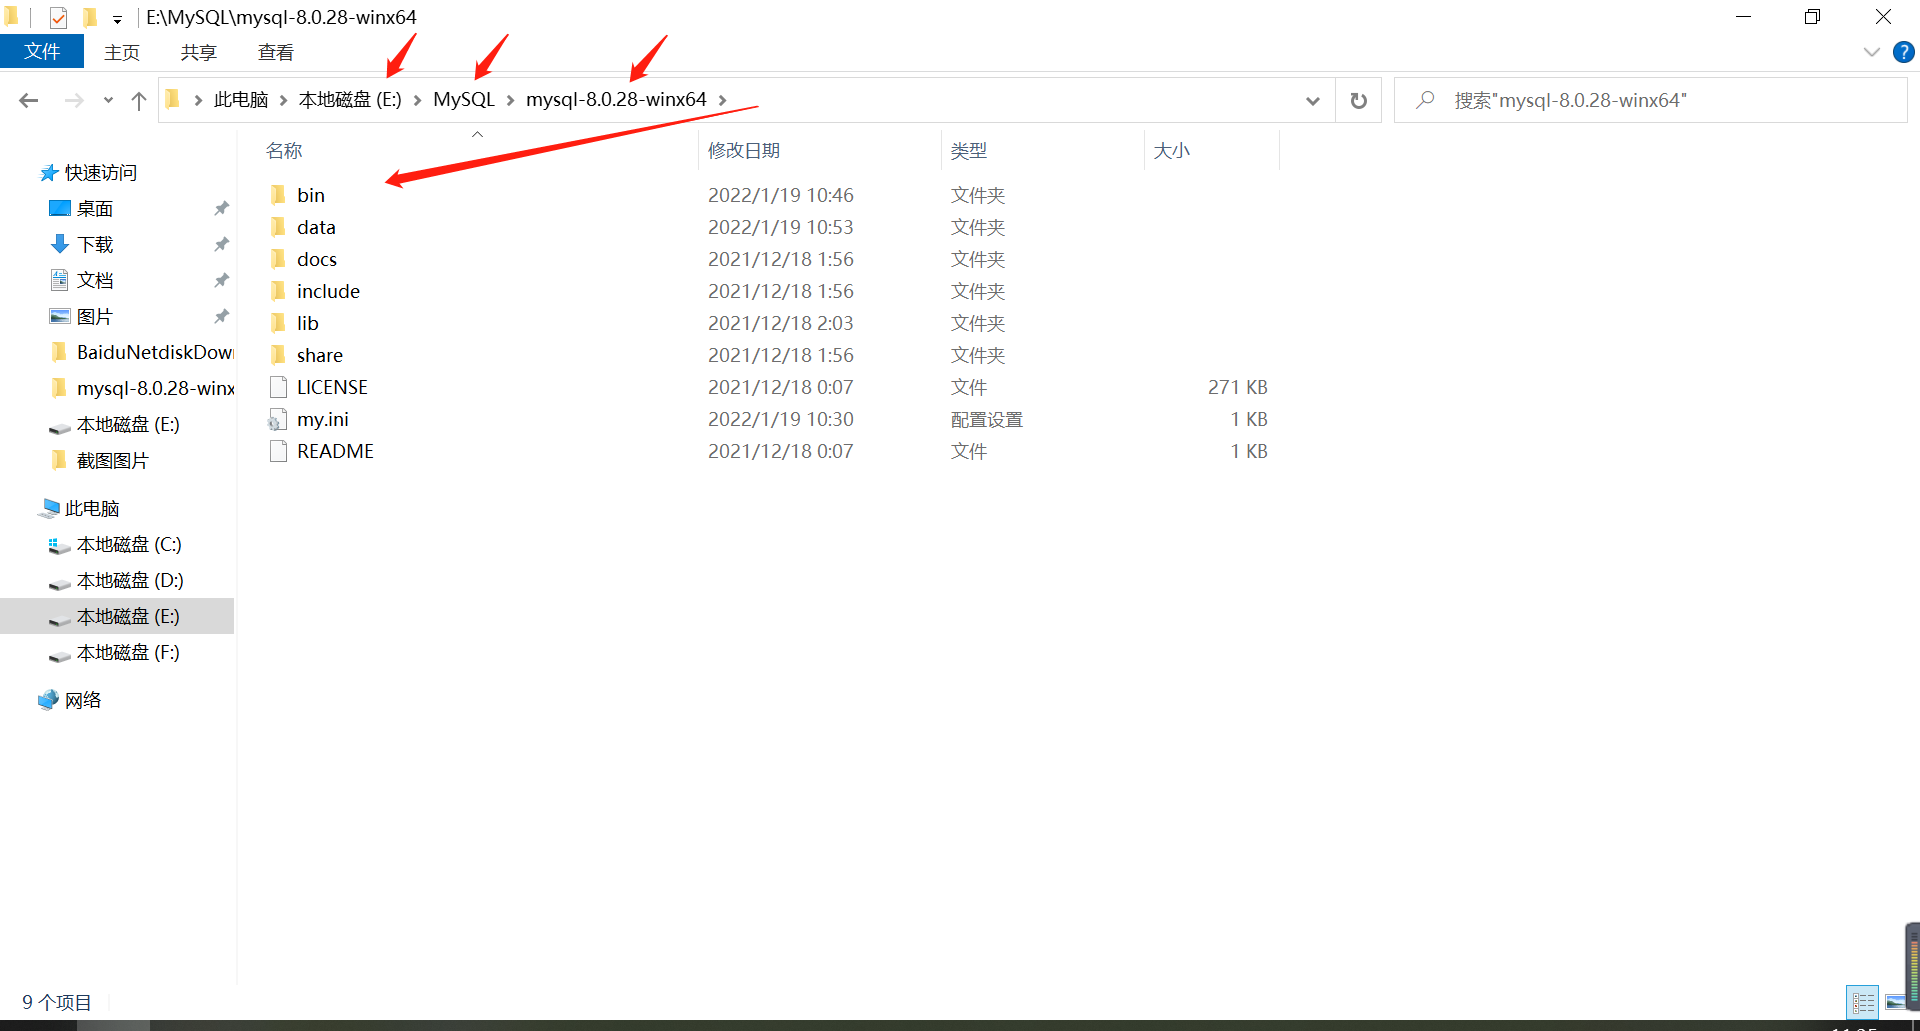Image resolution: width=1920 pixels, height=1031 pixels.
Task: Go back with the left arrow
Action: 29,100
